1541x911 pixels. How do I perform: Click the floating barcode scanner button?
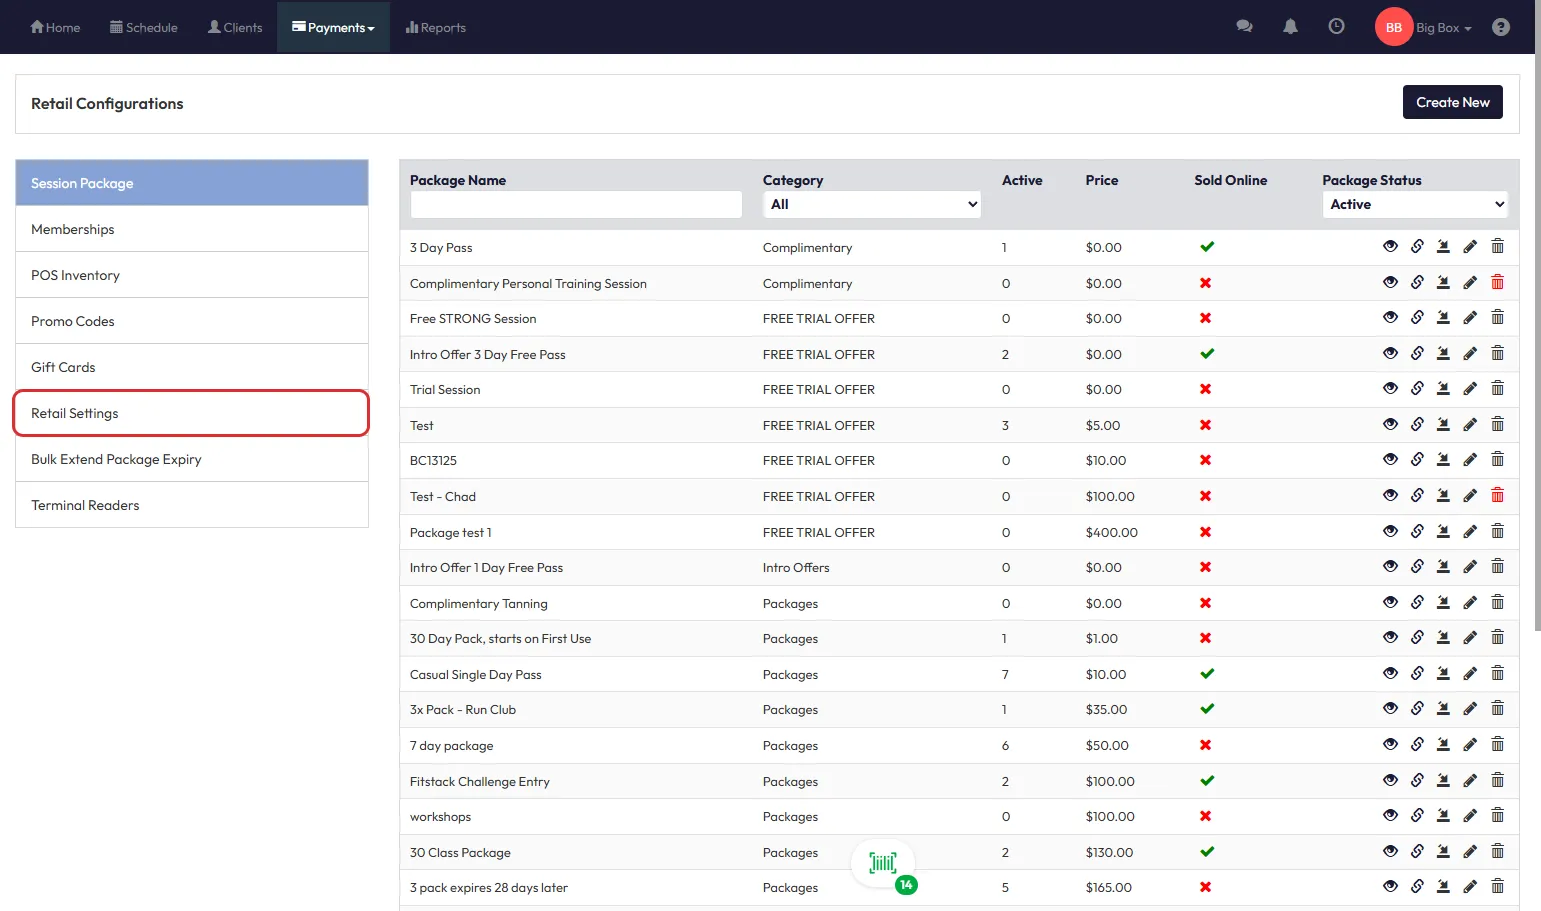pyautogui.click(x=883, y=863)
